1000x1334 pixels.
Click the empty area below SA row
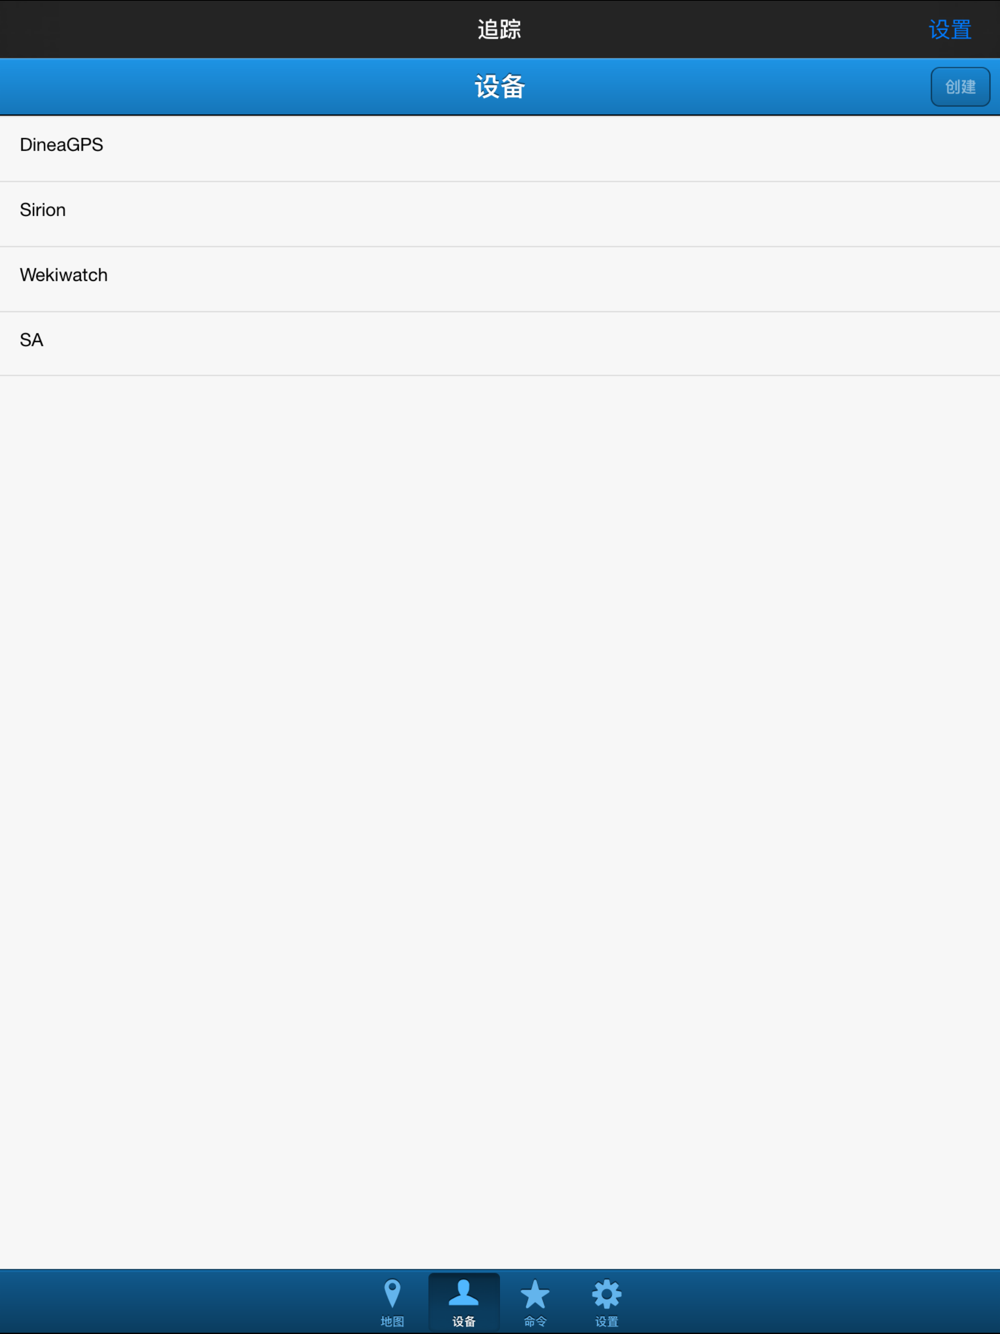500,822
